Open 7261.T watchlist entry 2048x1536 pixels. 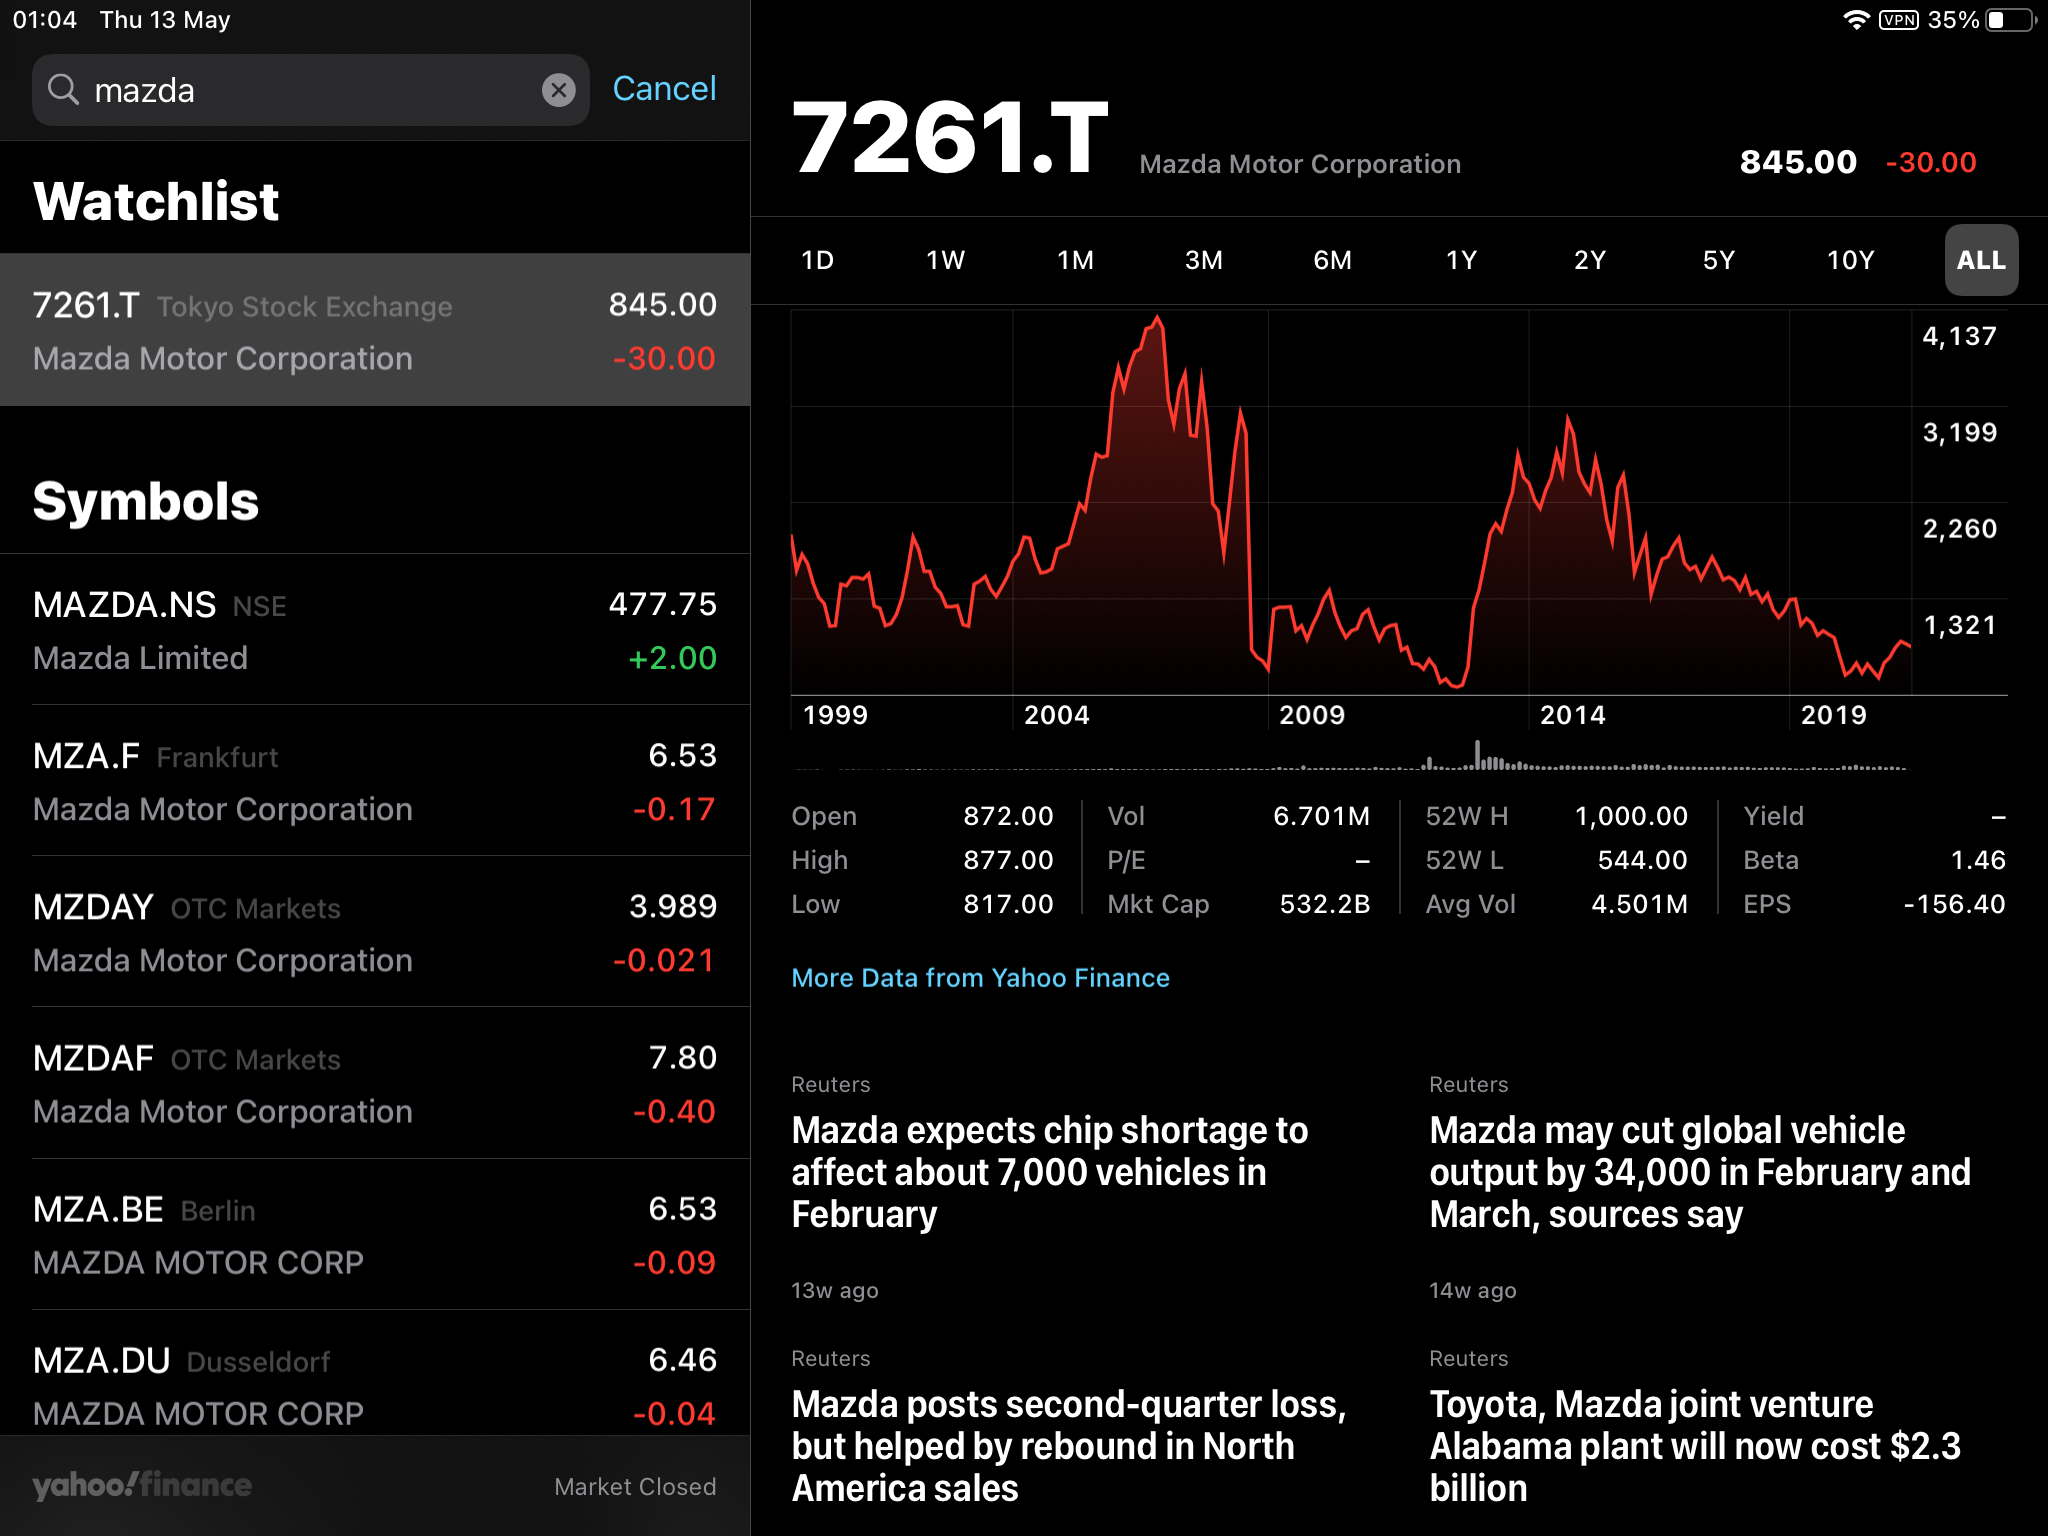click(x=375, y=330)
